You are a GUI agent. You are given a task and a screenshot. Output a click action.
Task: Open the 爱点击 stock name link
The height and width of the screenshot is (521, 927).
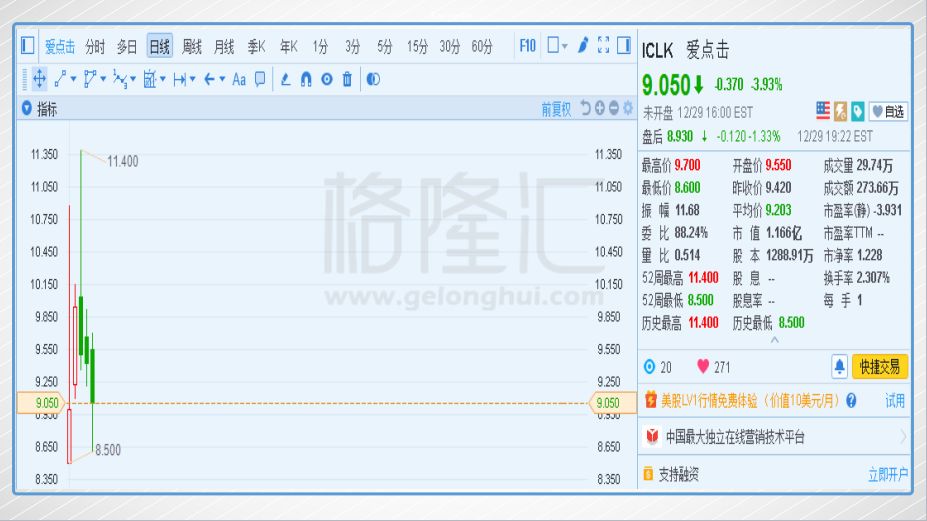pos(60,47)
